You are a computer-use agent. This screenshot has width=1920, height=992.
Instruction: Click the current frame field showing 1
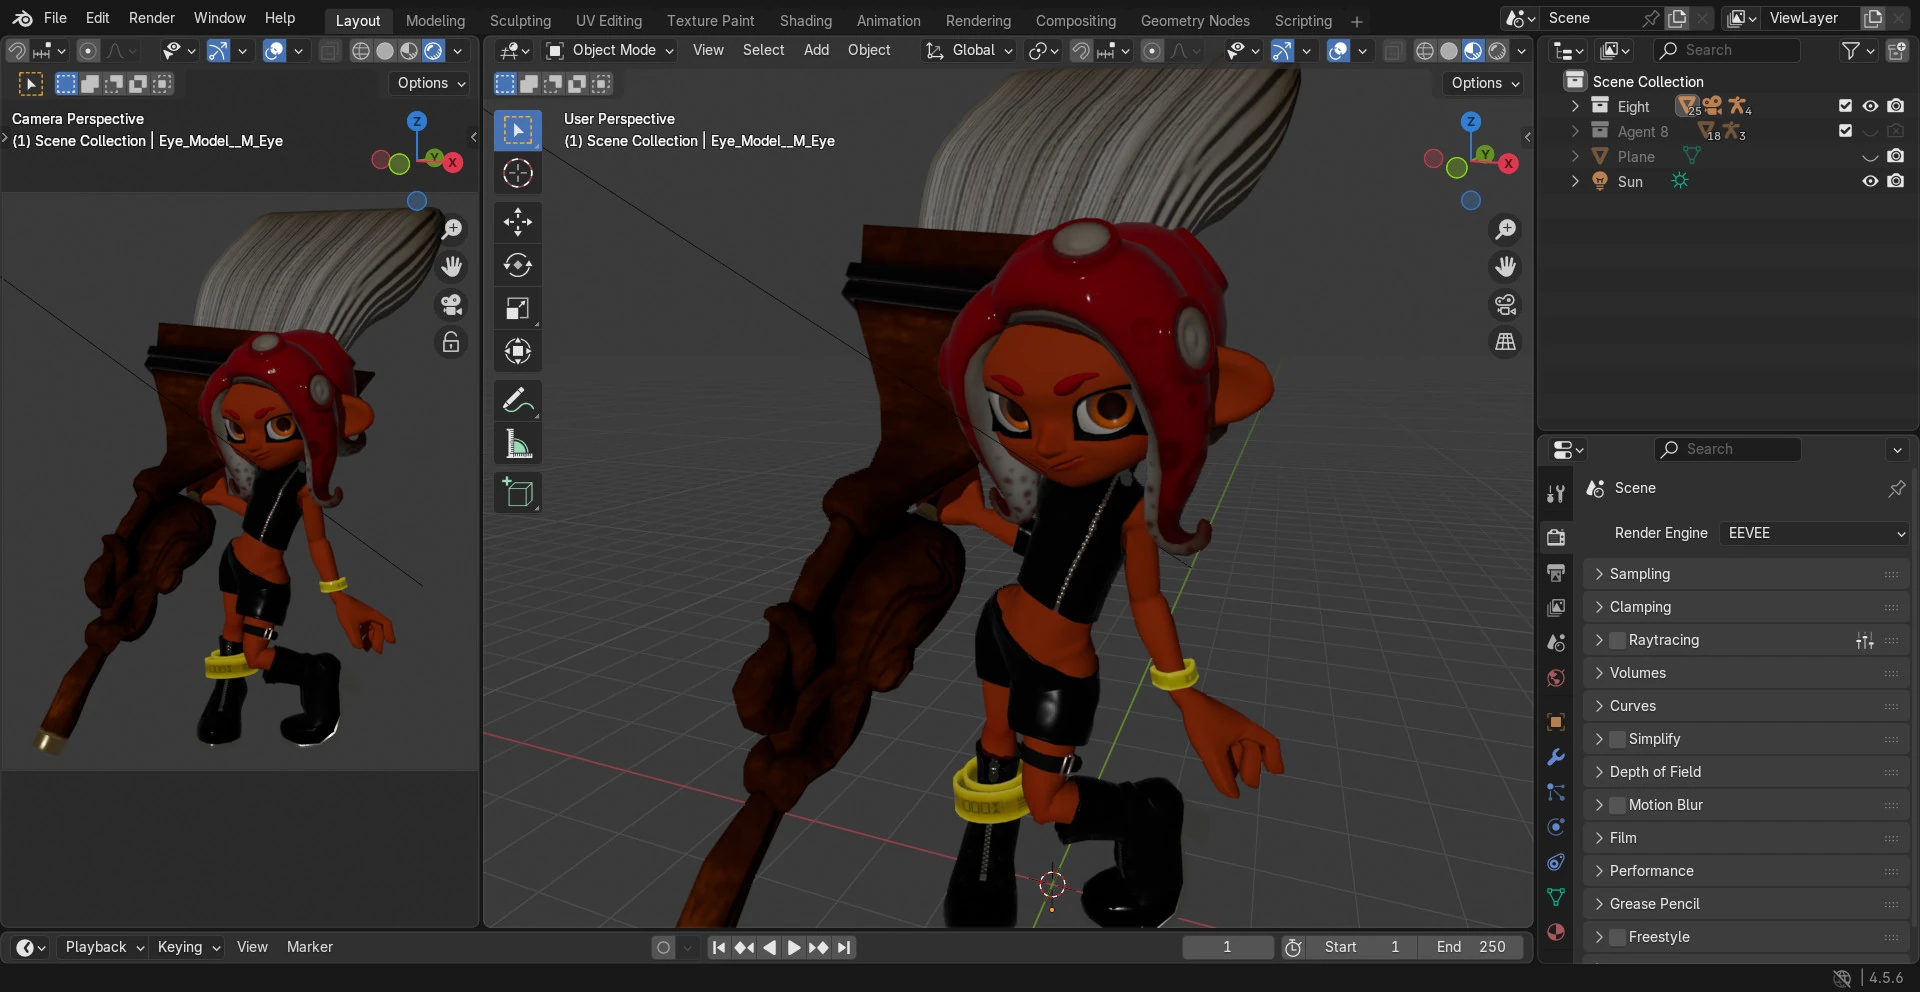(1227, 946)
